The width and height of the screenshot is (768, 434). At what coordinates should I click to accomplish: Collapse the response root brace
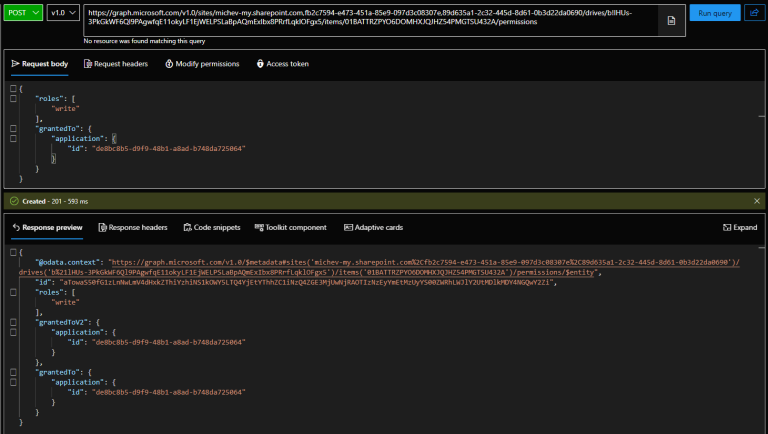(13, 252)
